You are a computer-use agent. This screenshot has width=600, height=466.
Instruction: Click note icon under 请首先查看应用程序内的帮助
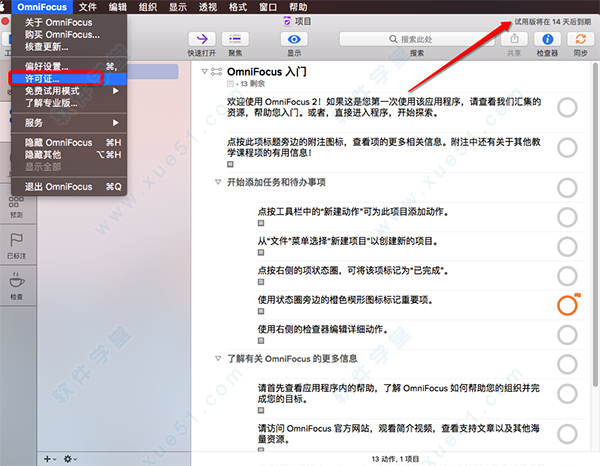click(x=261, y=410)
